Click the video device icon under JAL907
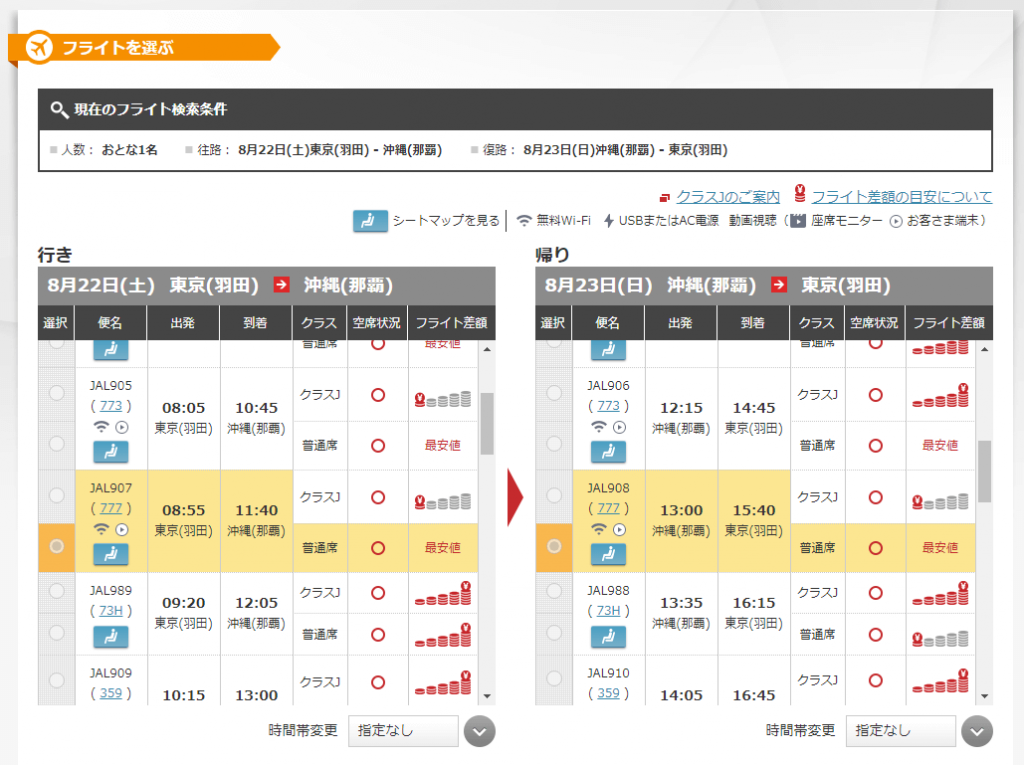Screen dimensions: 1024x765 (121, 530)
